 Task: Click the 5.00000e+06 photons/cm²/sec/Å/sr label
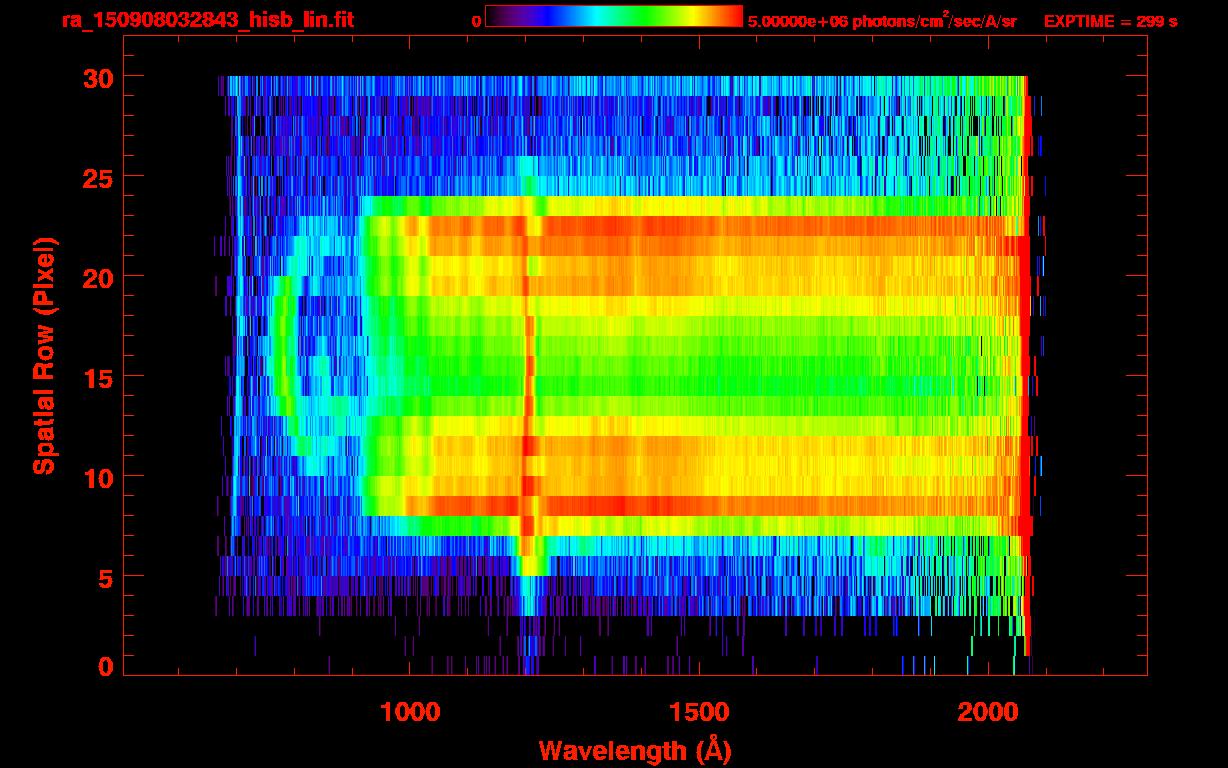click(882, 20)
